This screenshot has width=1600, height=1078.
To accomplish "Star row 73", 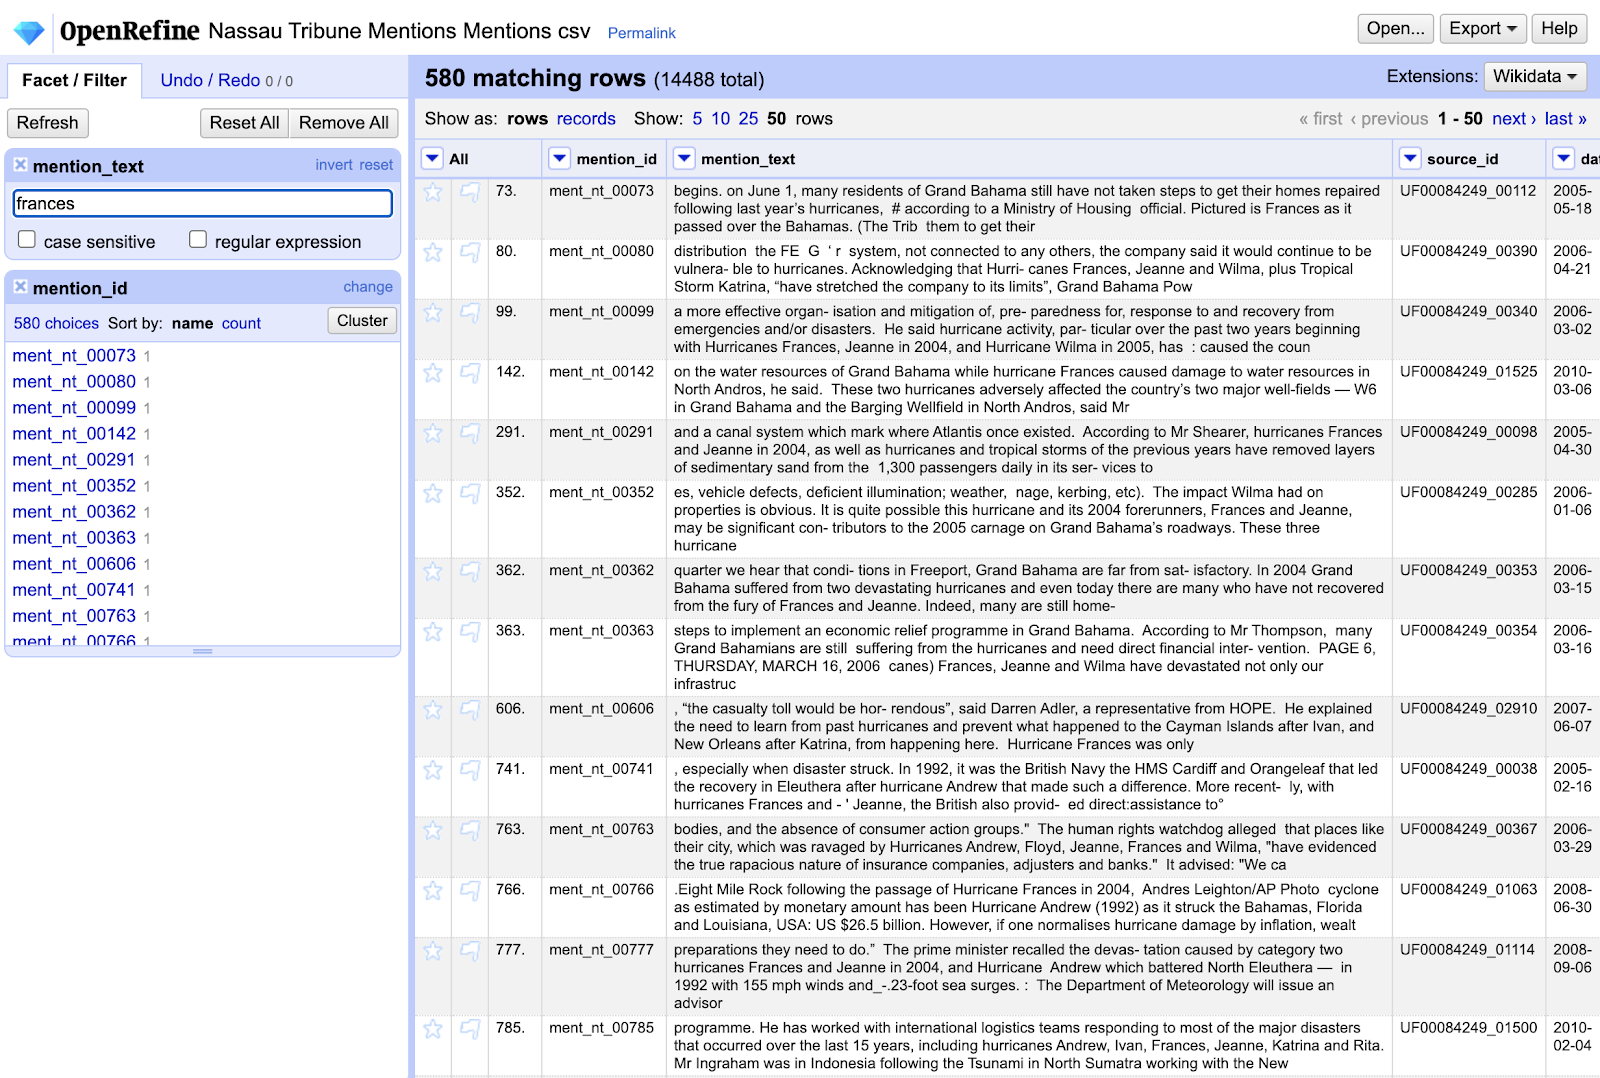I will pos(433,192).
